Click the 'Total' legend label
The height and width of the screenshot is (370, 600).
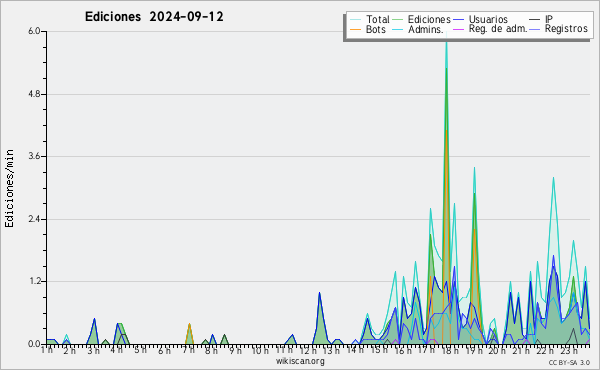pos(378,19)
